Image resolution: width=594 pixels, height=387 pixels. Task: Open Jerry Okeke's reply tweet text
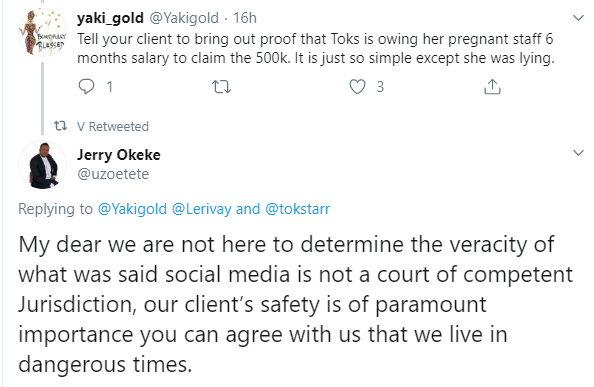tap(295, 304)
